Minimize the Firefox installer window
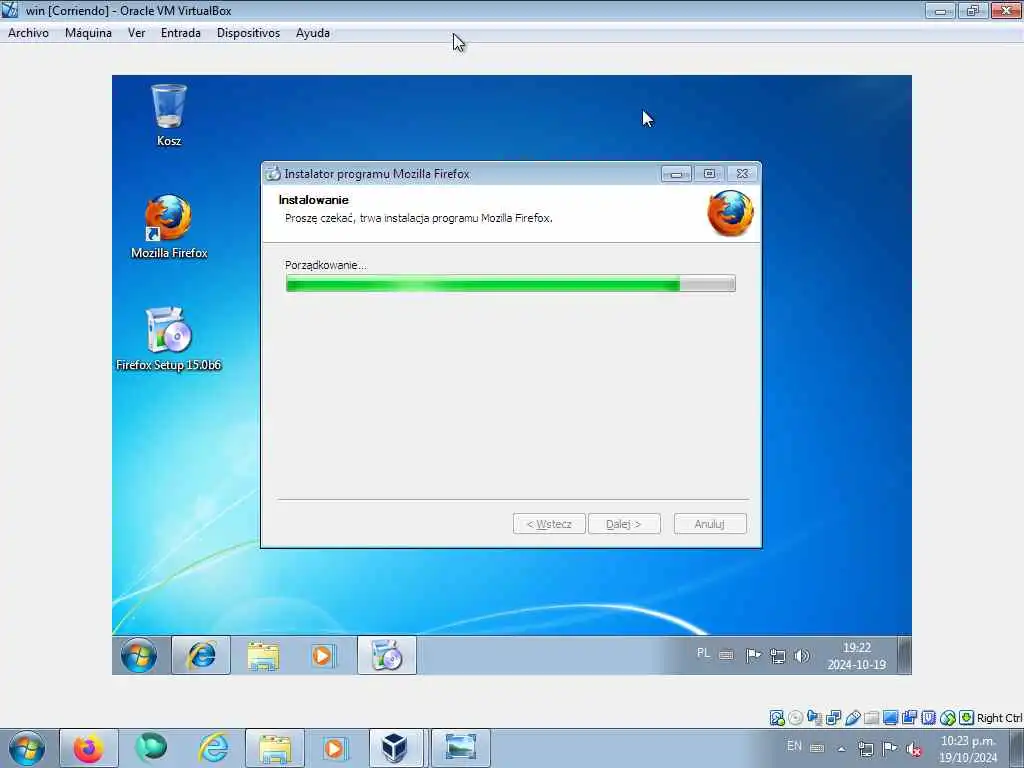The height and width of the screenshot is (768, 1024). pos(676,174)
